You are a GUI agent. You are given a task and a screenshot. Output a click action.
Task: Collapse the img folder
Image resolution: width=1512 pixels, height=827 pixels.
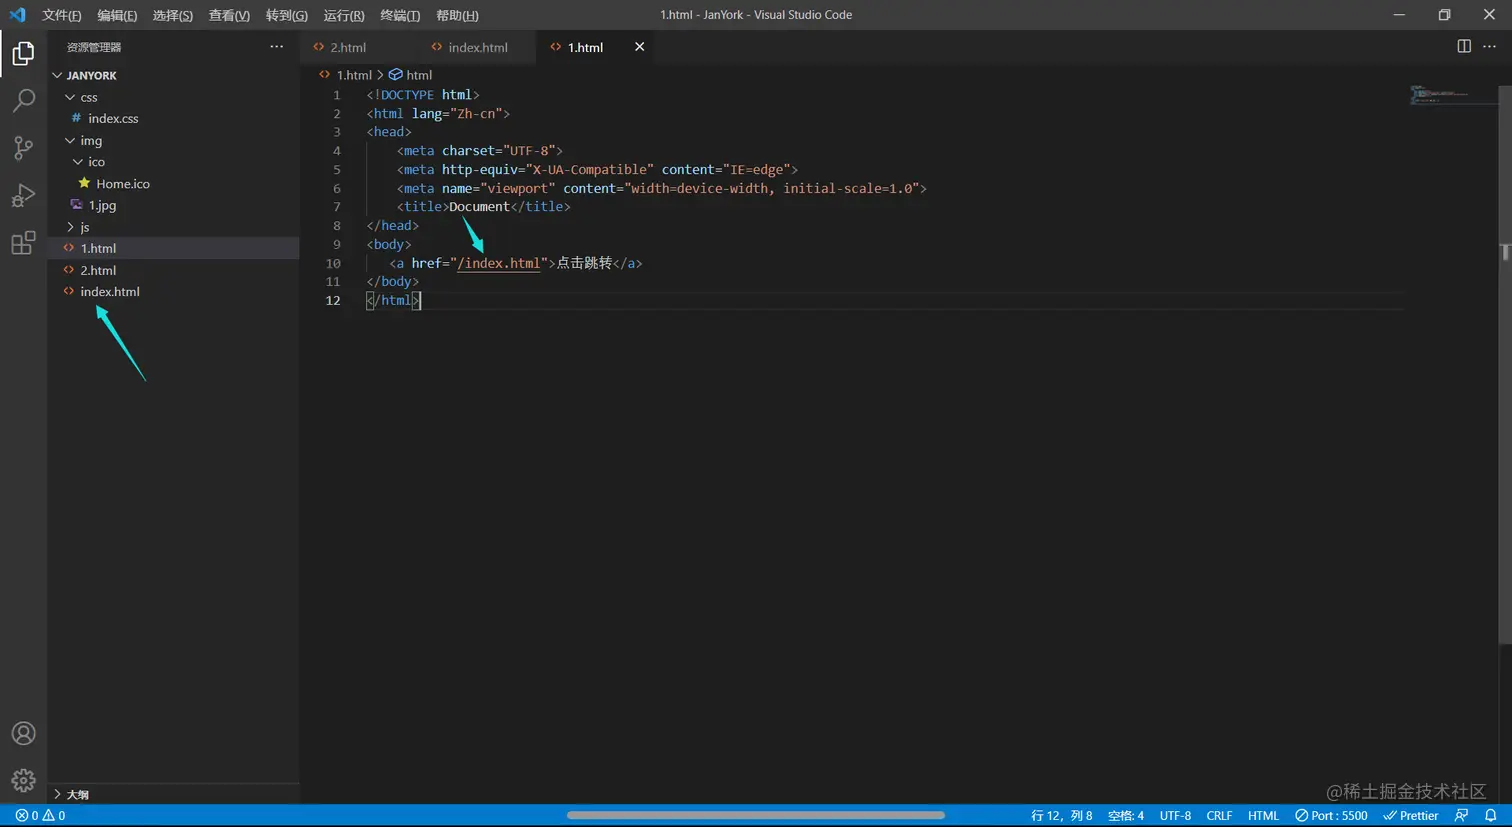point(70,141)
